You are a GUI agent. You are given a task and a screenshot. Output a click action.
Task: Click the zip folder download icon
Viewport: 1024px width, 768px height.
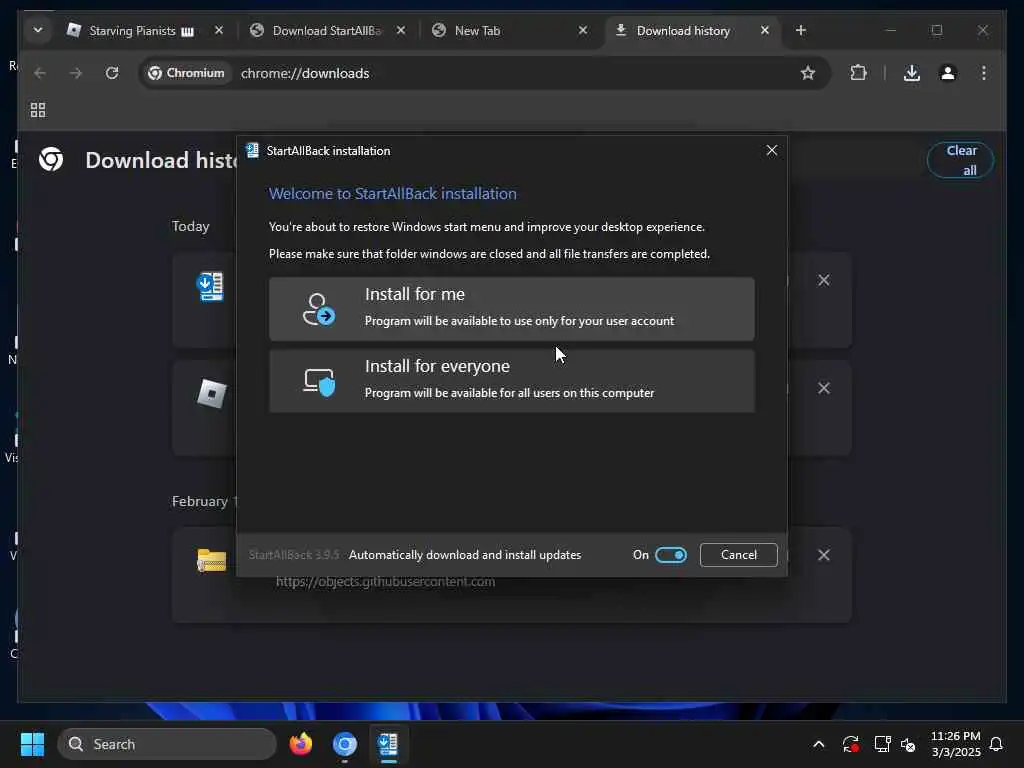[212, 560]
